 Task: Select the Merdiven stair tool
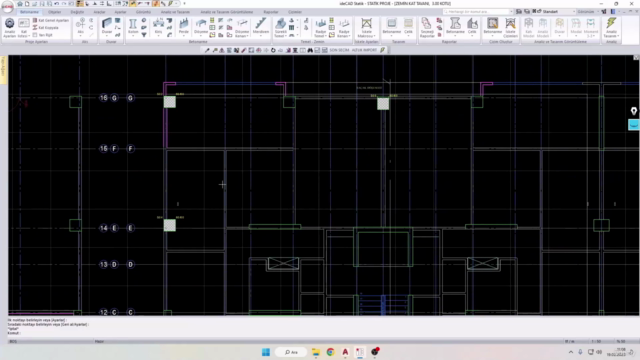click(x=260, y=26)
